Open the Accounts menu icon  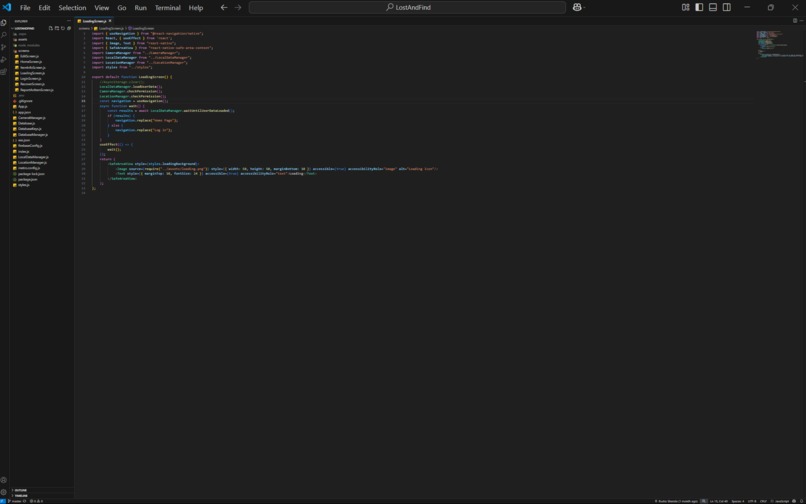pos(4,480)
